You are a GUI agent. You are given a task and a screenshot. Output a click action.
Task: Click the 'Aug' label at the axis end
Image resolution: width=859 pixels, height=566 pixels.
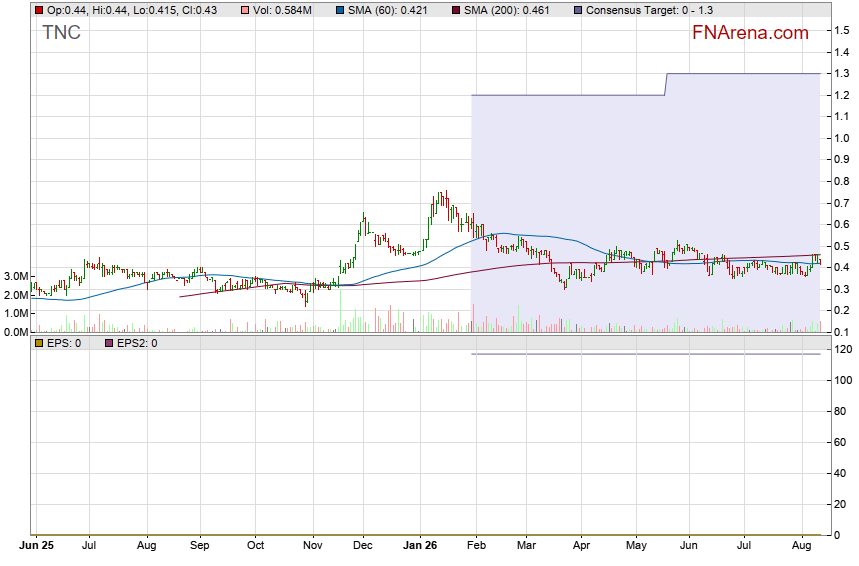click(x=801, y=546)
